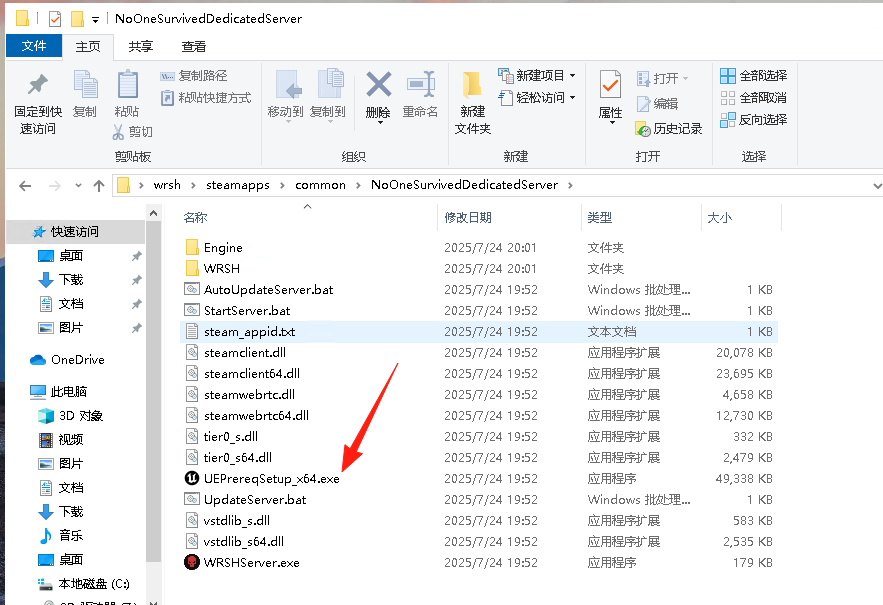This screenshot has width=883, height=605.
Task: Open the recent locations dropdown arrow
Action: 78,185
